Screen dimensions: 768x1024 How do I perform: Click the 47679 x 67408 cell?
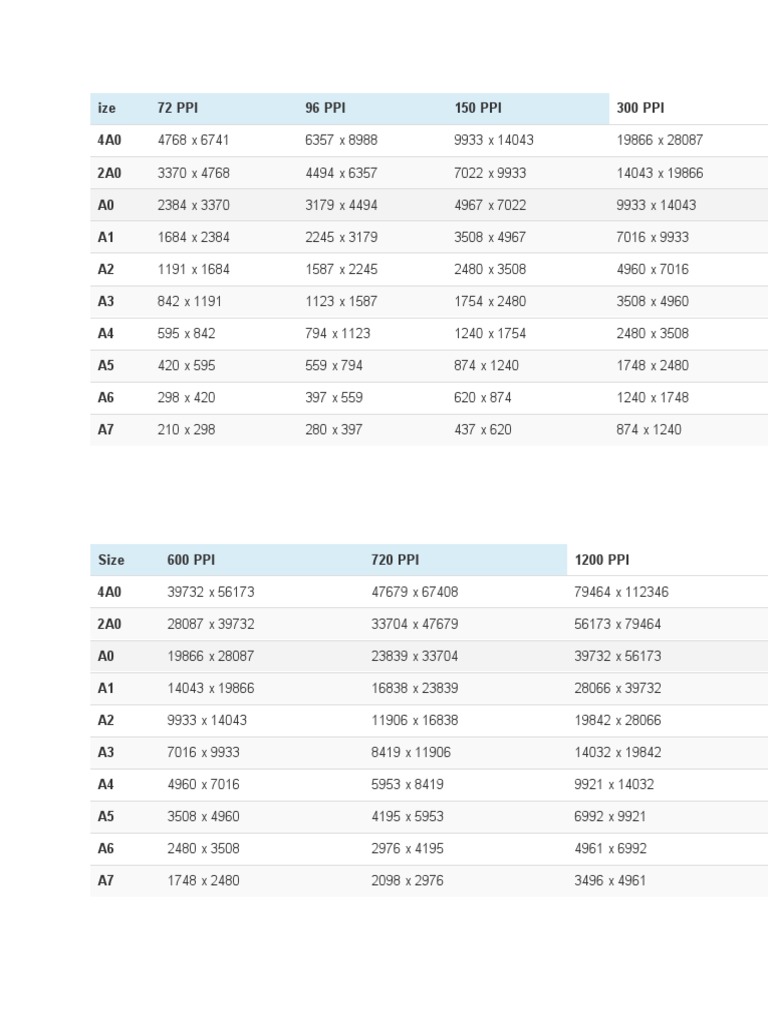(x=414, y=592)
